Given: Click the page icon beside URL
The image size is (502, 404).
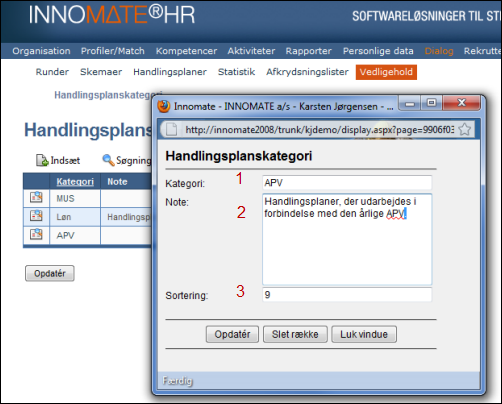Looking at the screenshot, I should point(171,129).
